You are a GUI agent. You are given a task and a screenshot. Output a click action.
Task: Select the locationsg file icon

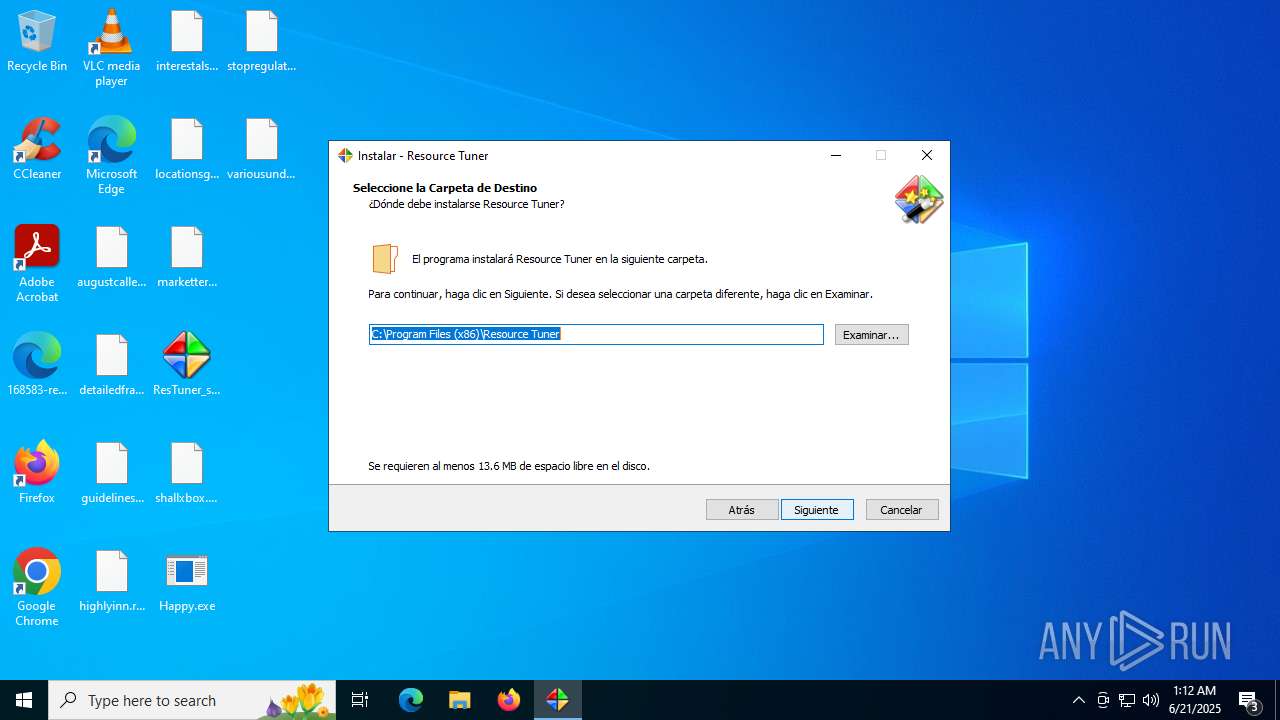click(187, 150)
